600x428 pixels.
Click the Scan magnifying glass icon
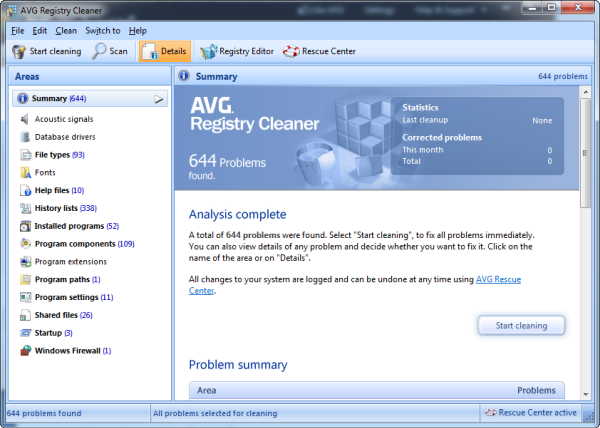pos(99,51)
